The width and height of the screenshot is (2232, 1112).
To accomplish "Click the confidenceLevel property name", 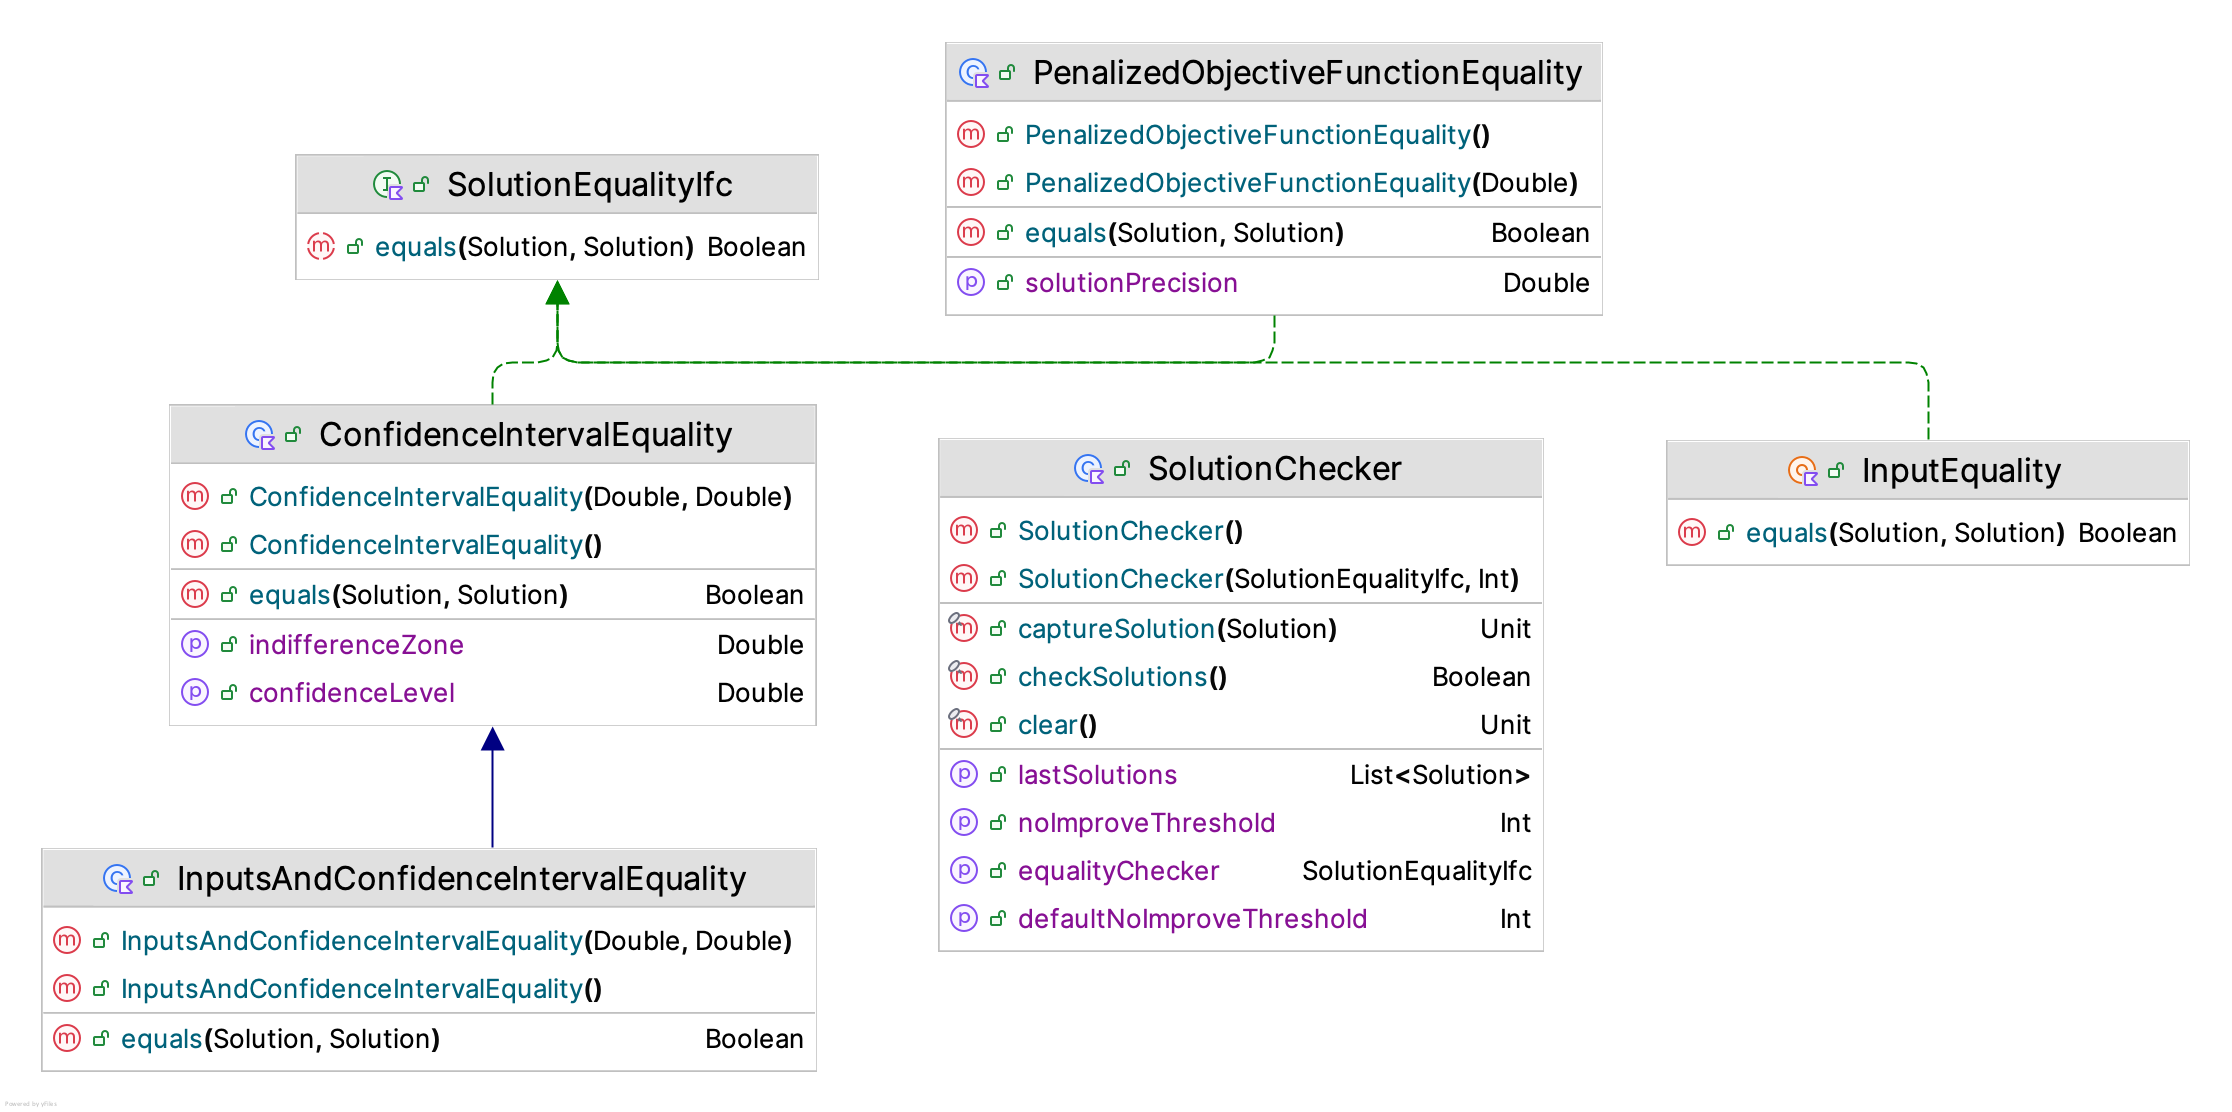I will click(352, 693).
